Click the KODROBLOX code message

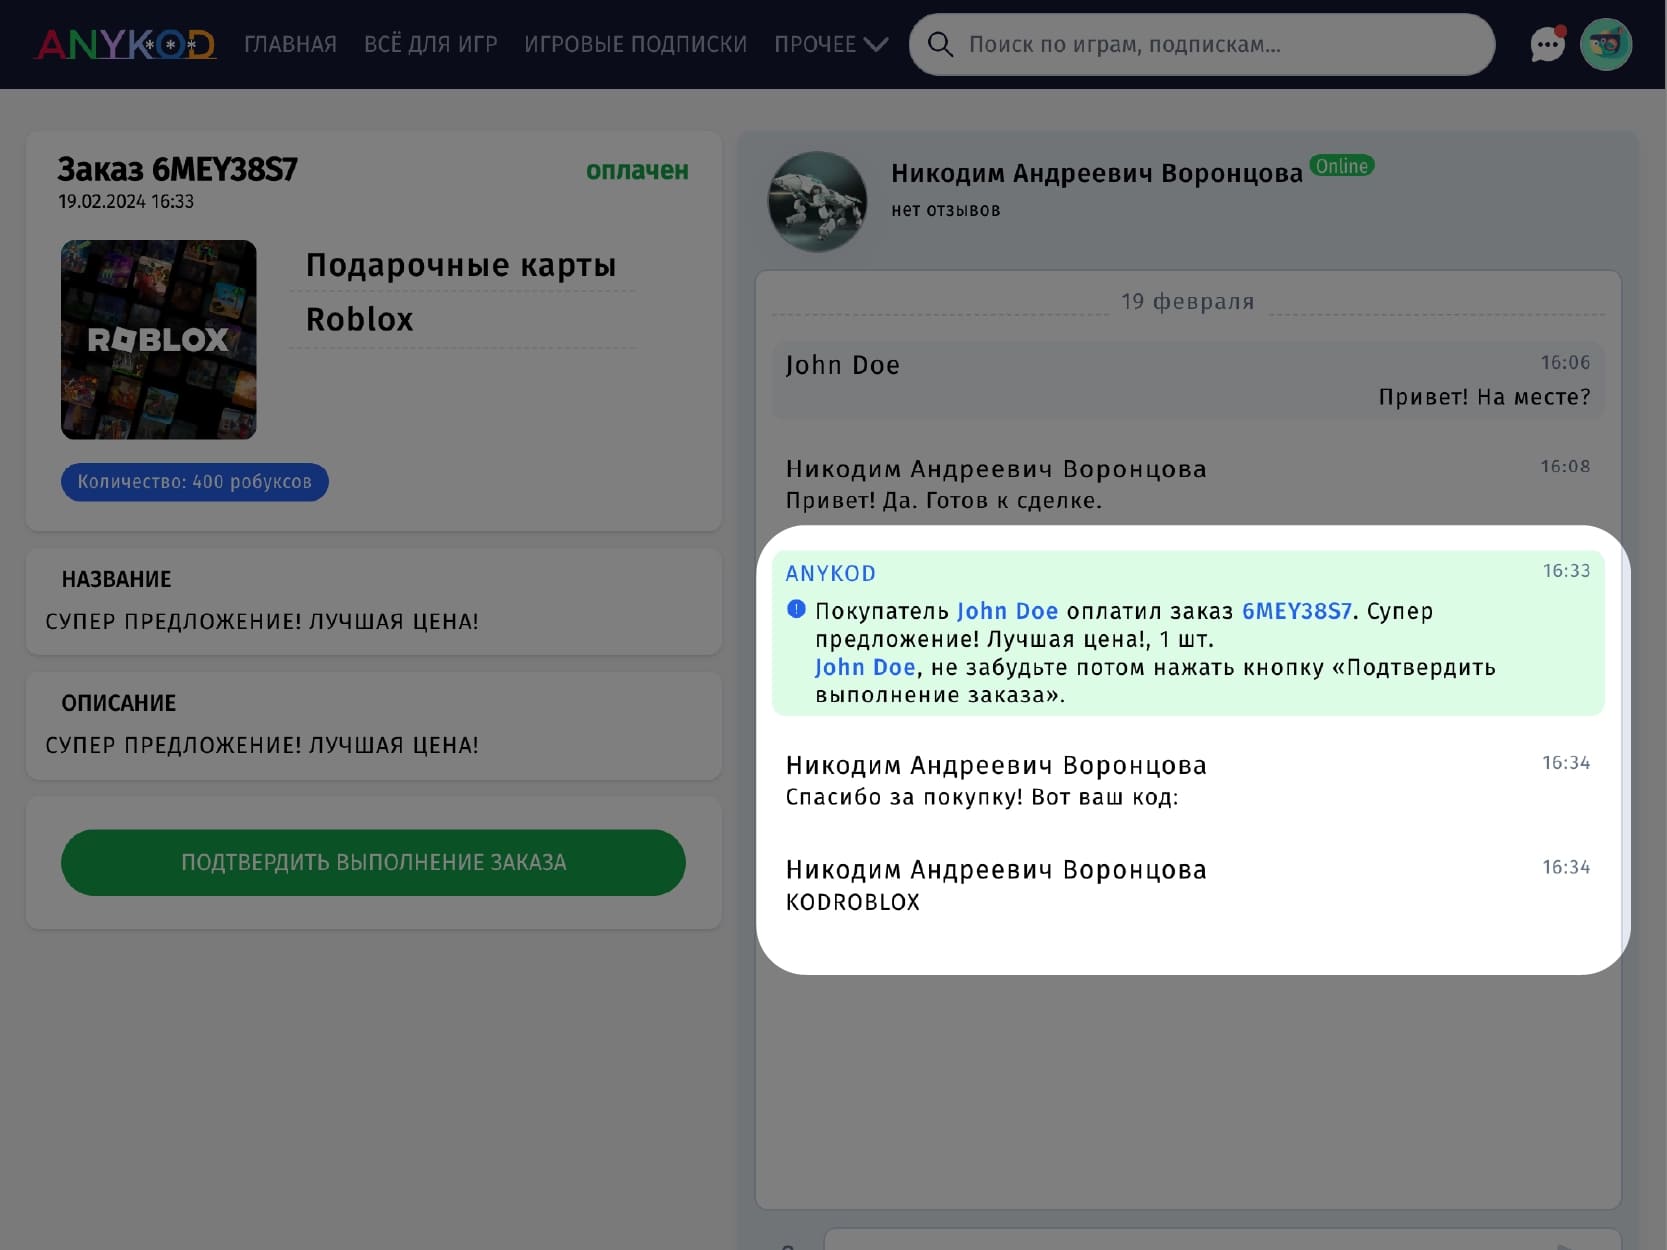pos(852,902)
